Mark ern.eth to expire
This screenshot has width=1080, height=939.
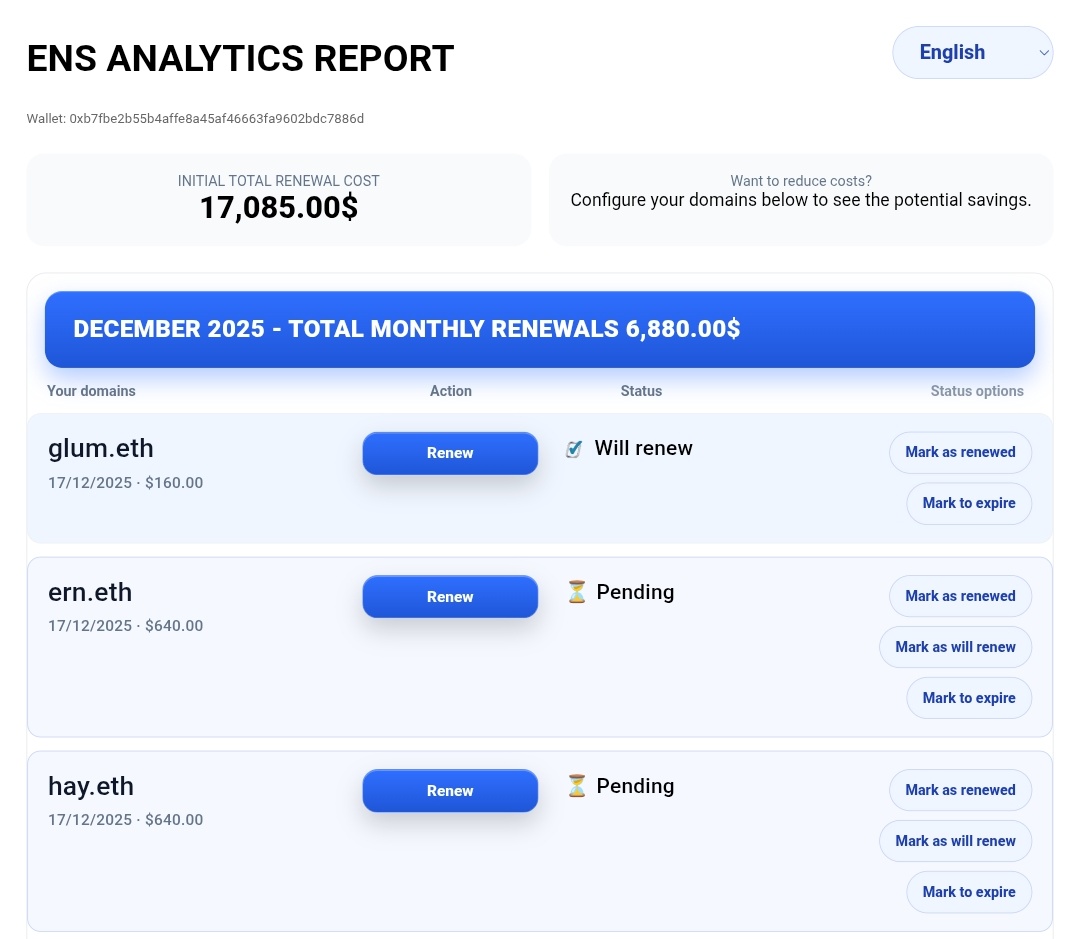(968, 699)
